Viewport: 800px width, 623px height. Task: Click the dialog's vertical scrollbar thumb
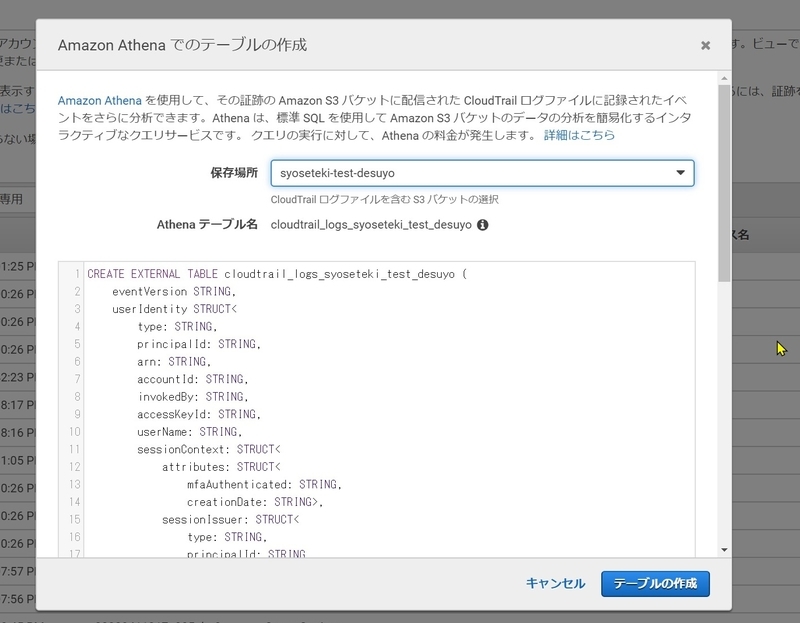tap(724, 183)
